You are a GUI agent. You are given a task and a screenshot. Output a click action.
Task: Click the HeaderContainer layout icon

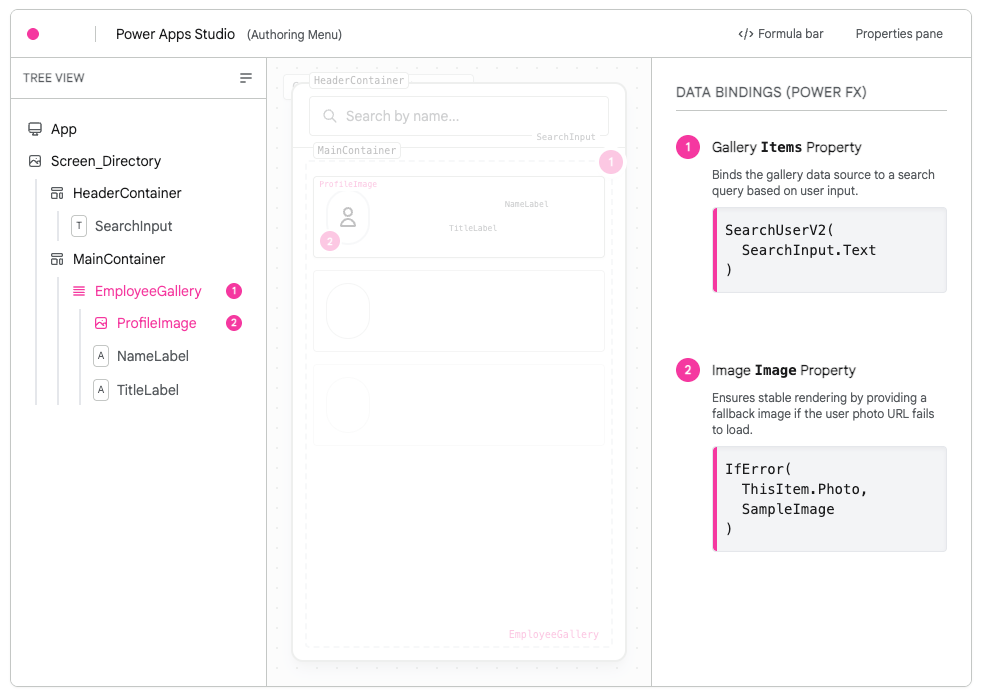click(57, 193)
